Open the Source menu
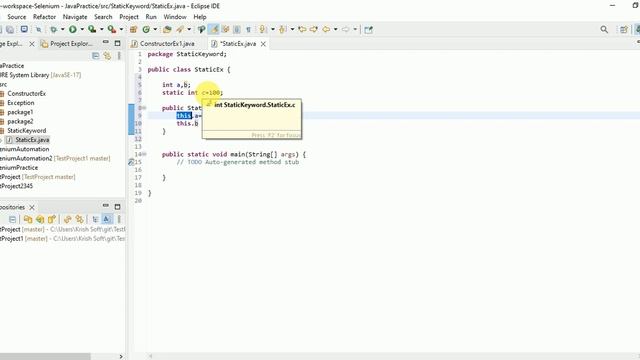This screenshot has height=360, width=640. pos(17,17)
